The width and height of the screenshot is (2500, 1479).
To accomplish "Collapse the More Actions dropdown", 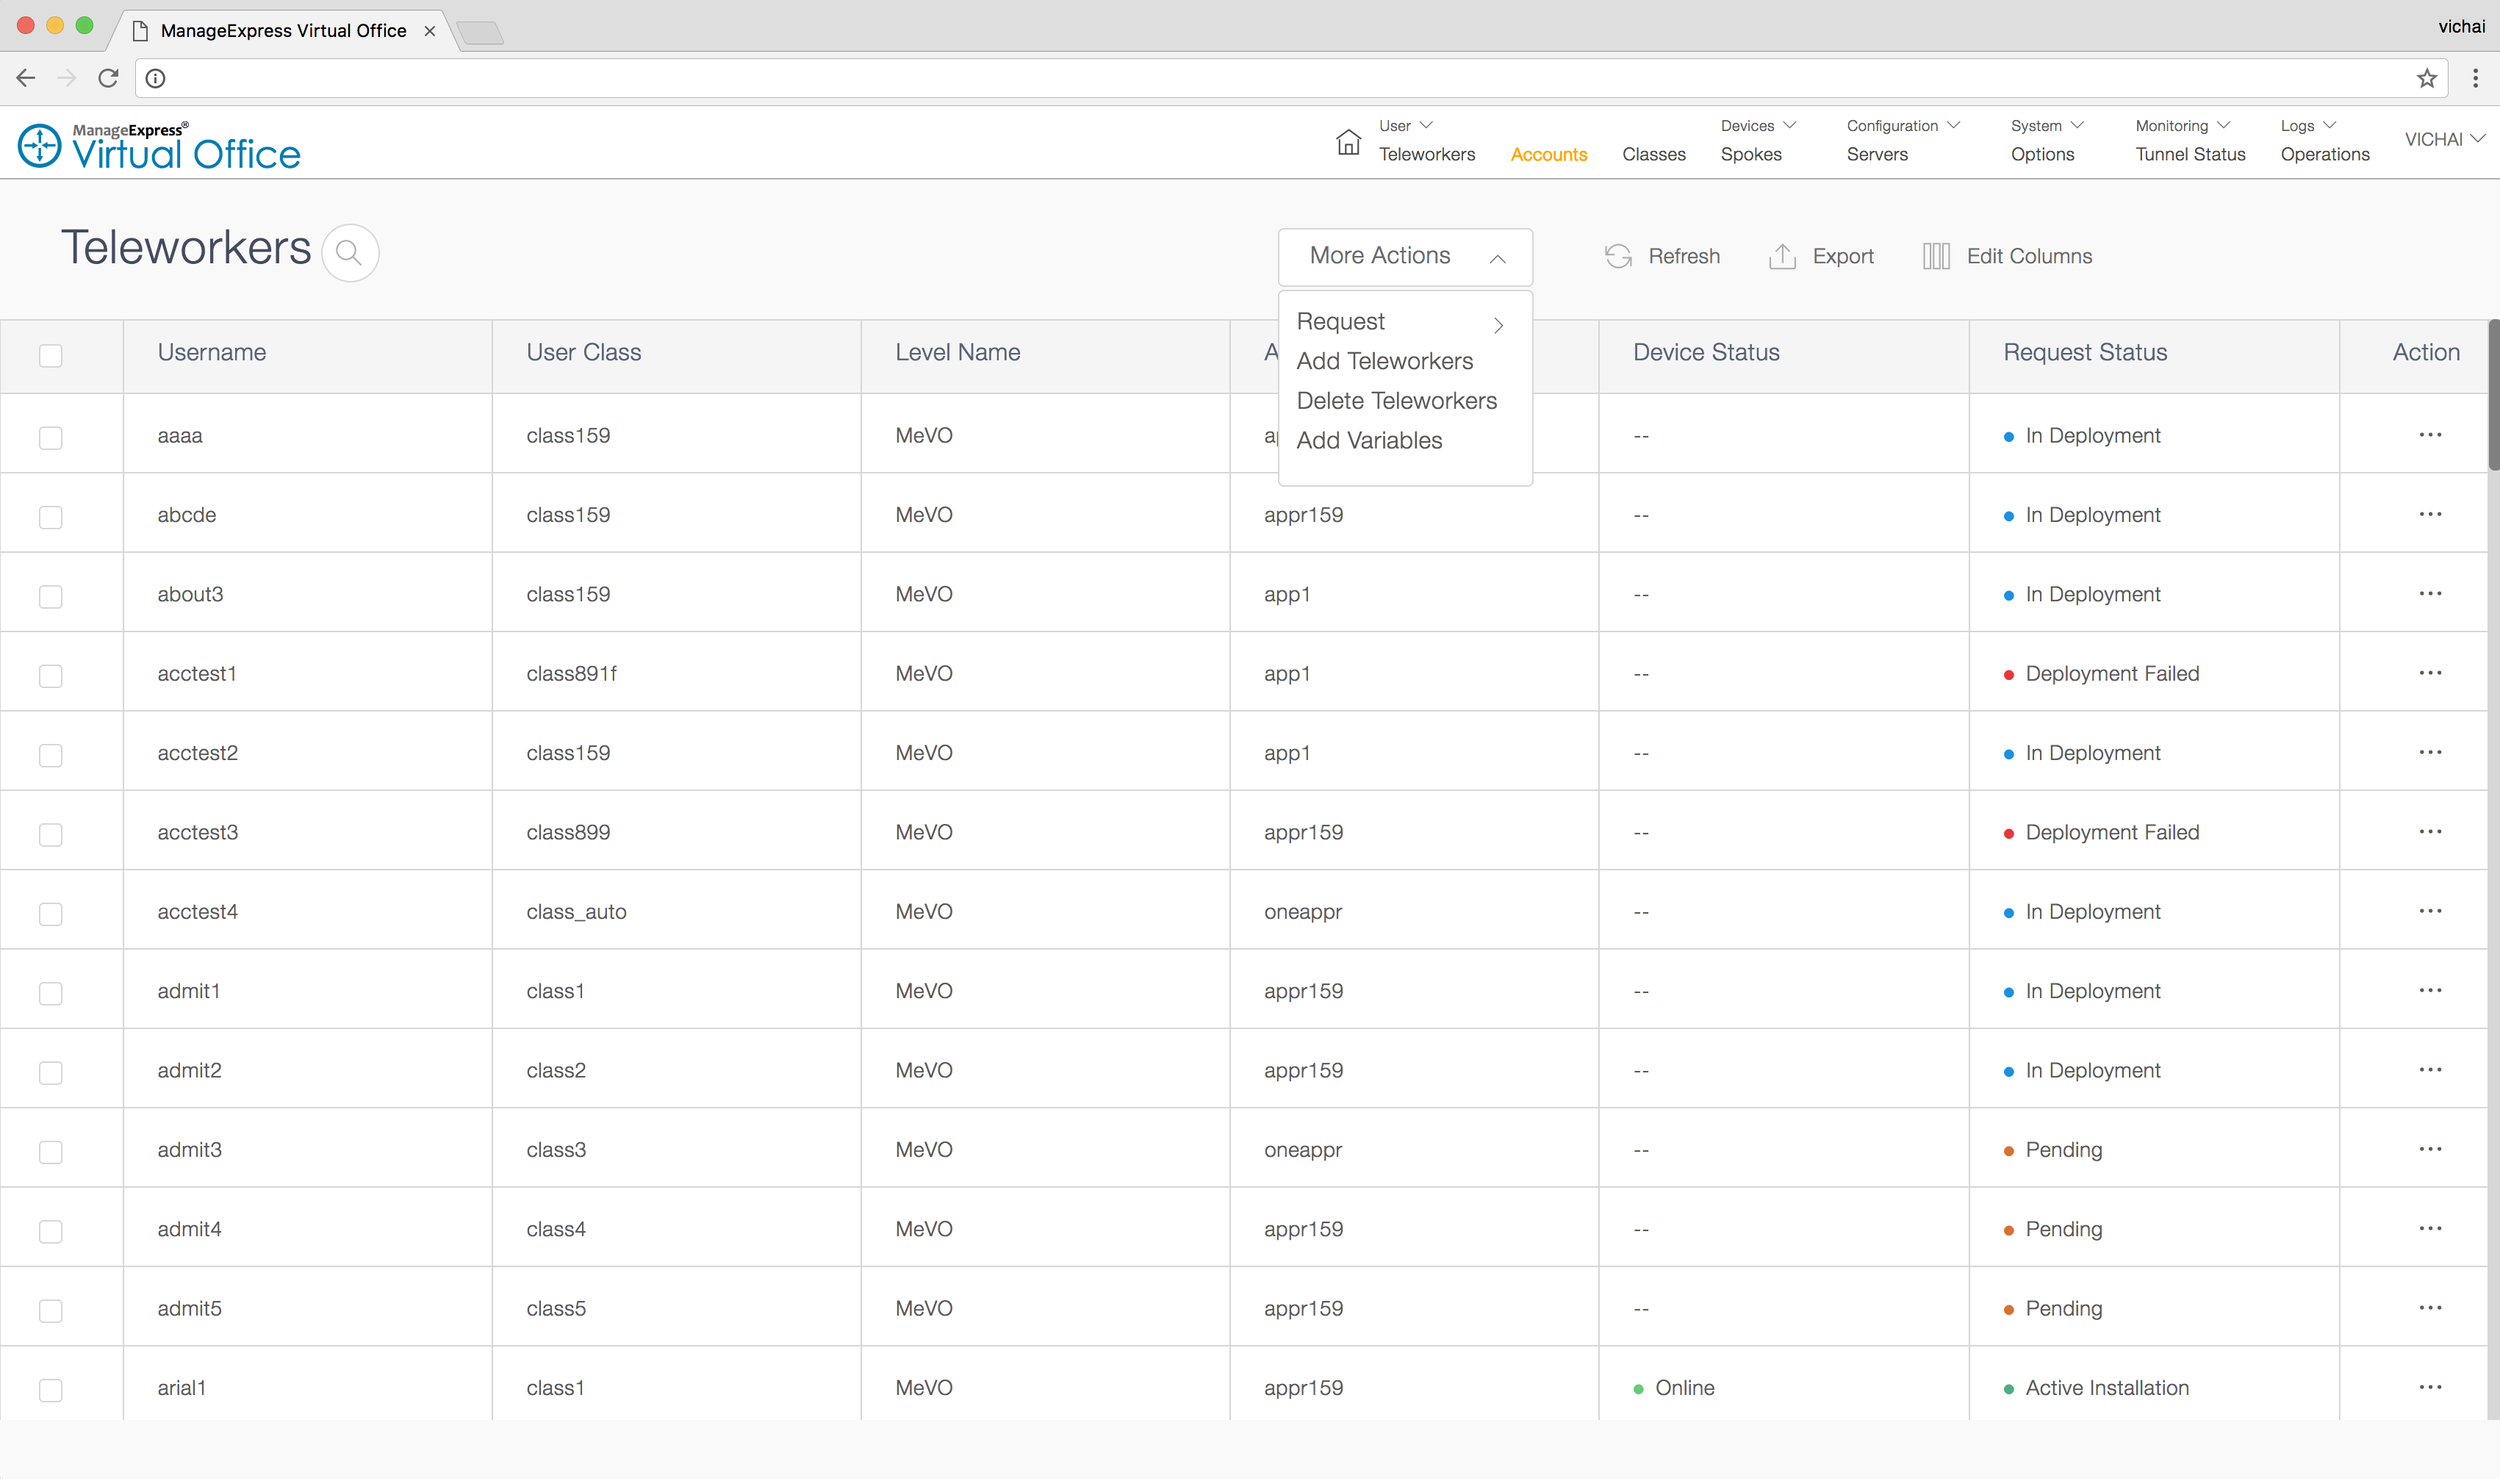I will tap(1496, 258).
